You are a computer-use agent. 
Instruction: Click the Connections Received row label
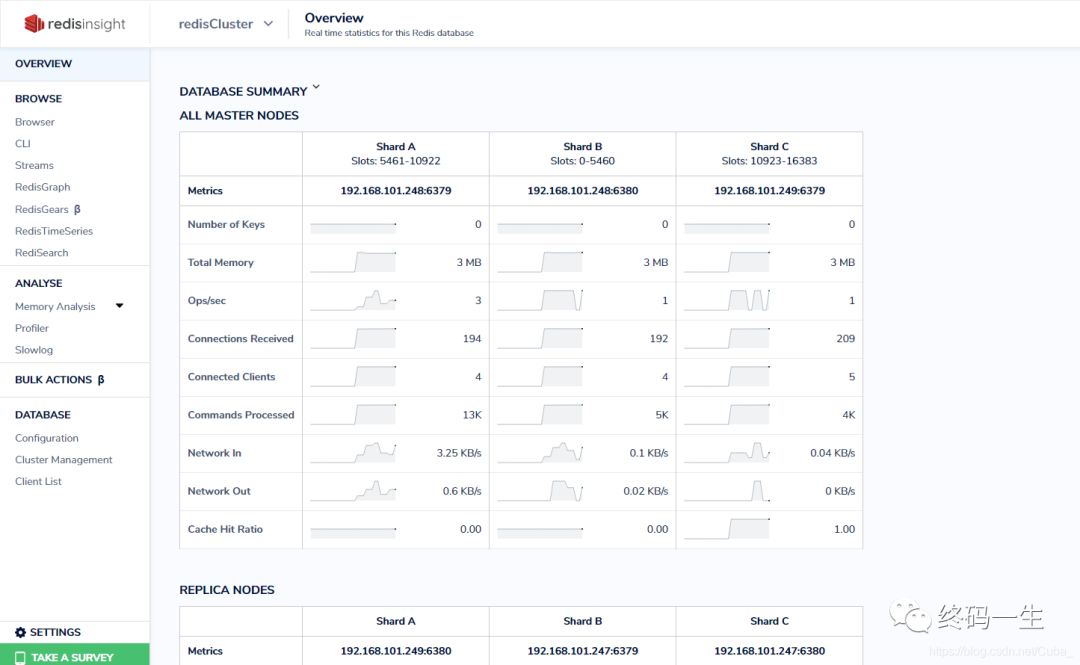pos(240,339)
